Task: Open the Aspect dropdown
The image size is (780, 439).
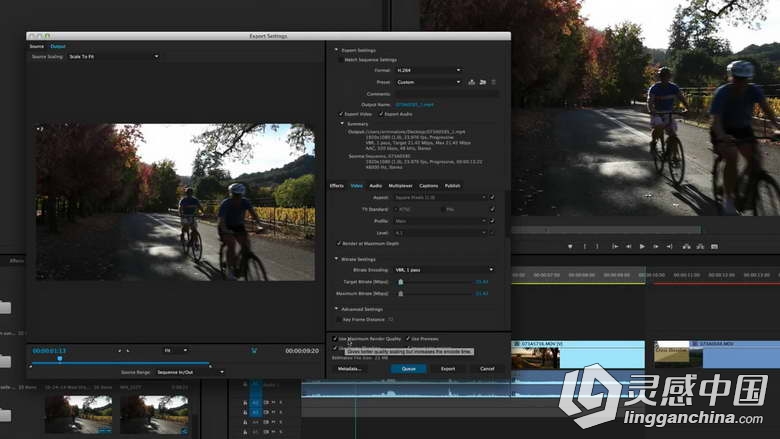Action: 440,197
